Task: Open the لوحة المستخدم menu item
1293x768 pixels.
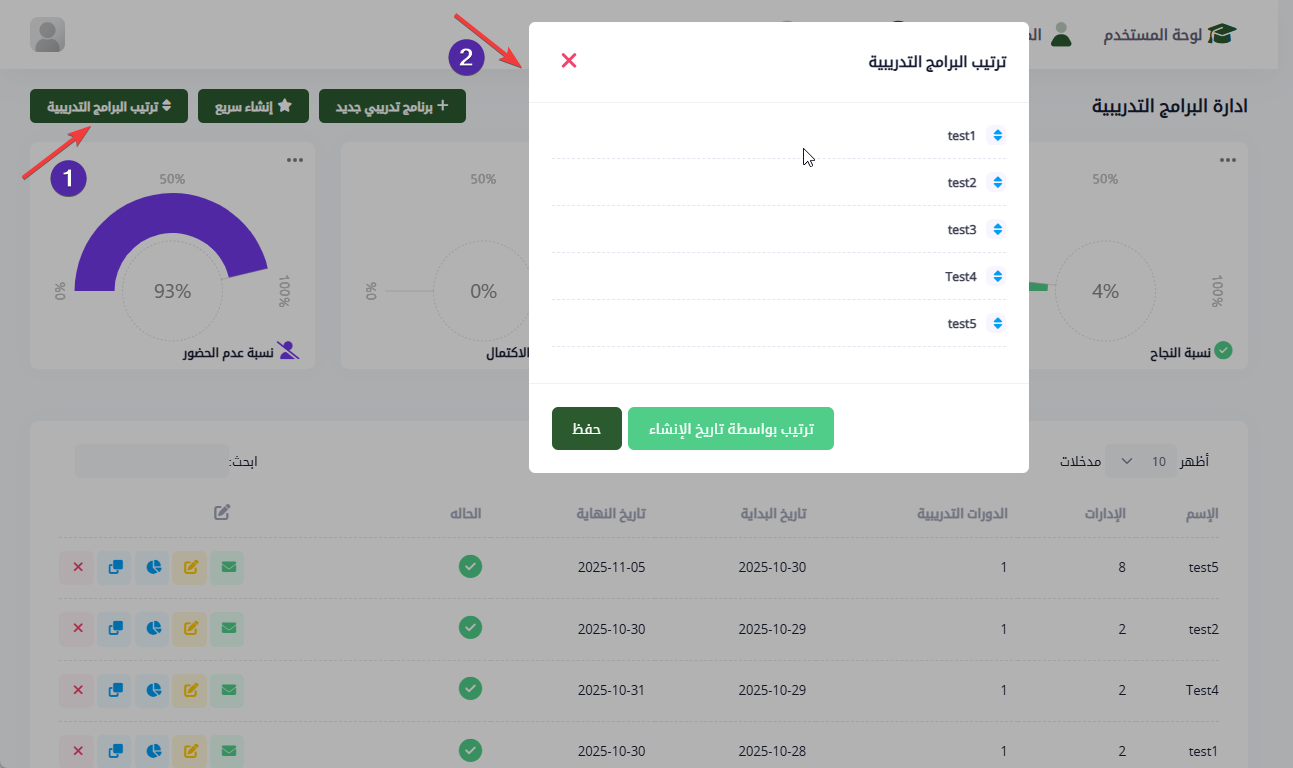Action: tap(1170, 35)
